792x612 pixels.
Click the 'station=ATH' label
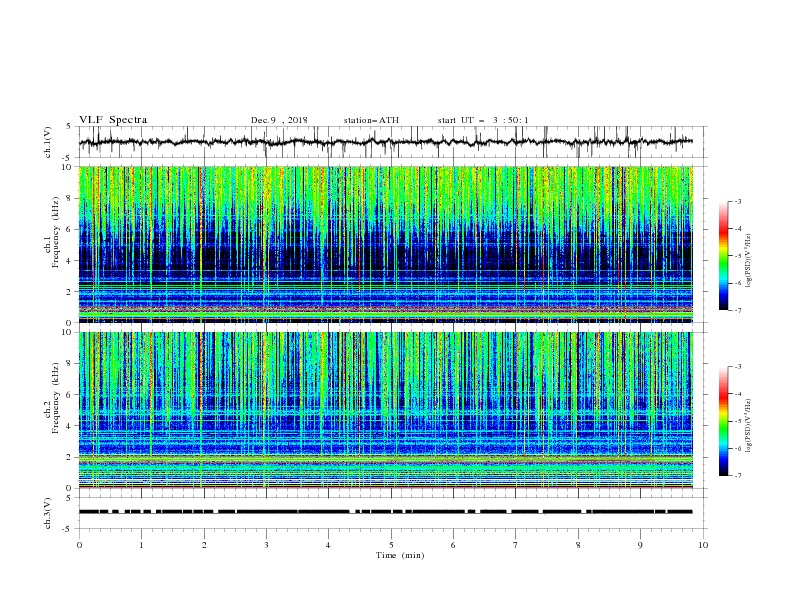(x=371, y=120)
